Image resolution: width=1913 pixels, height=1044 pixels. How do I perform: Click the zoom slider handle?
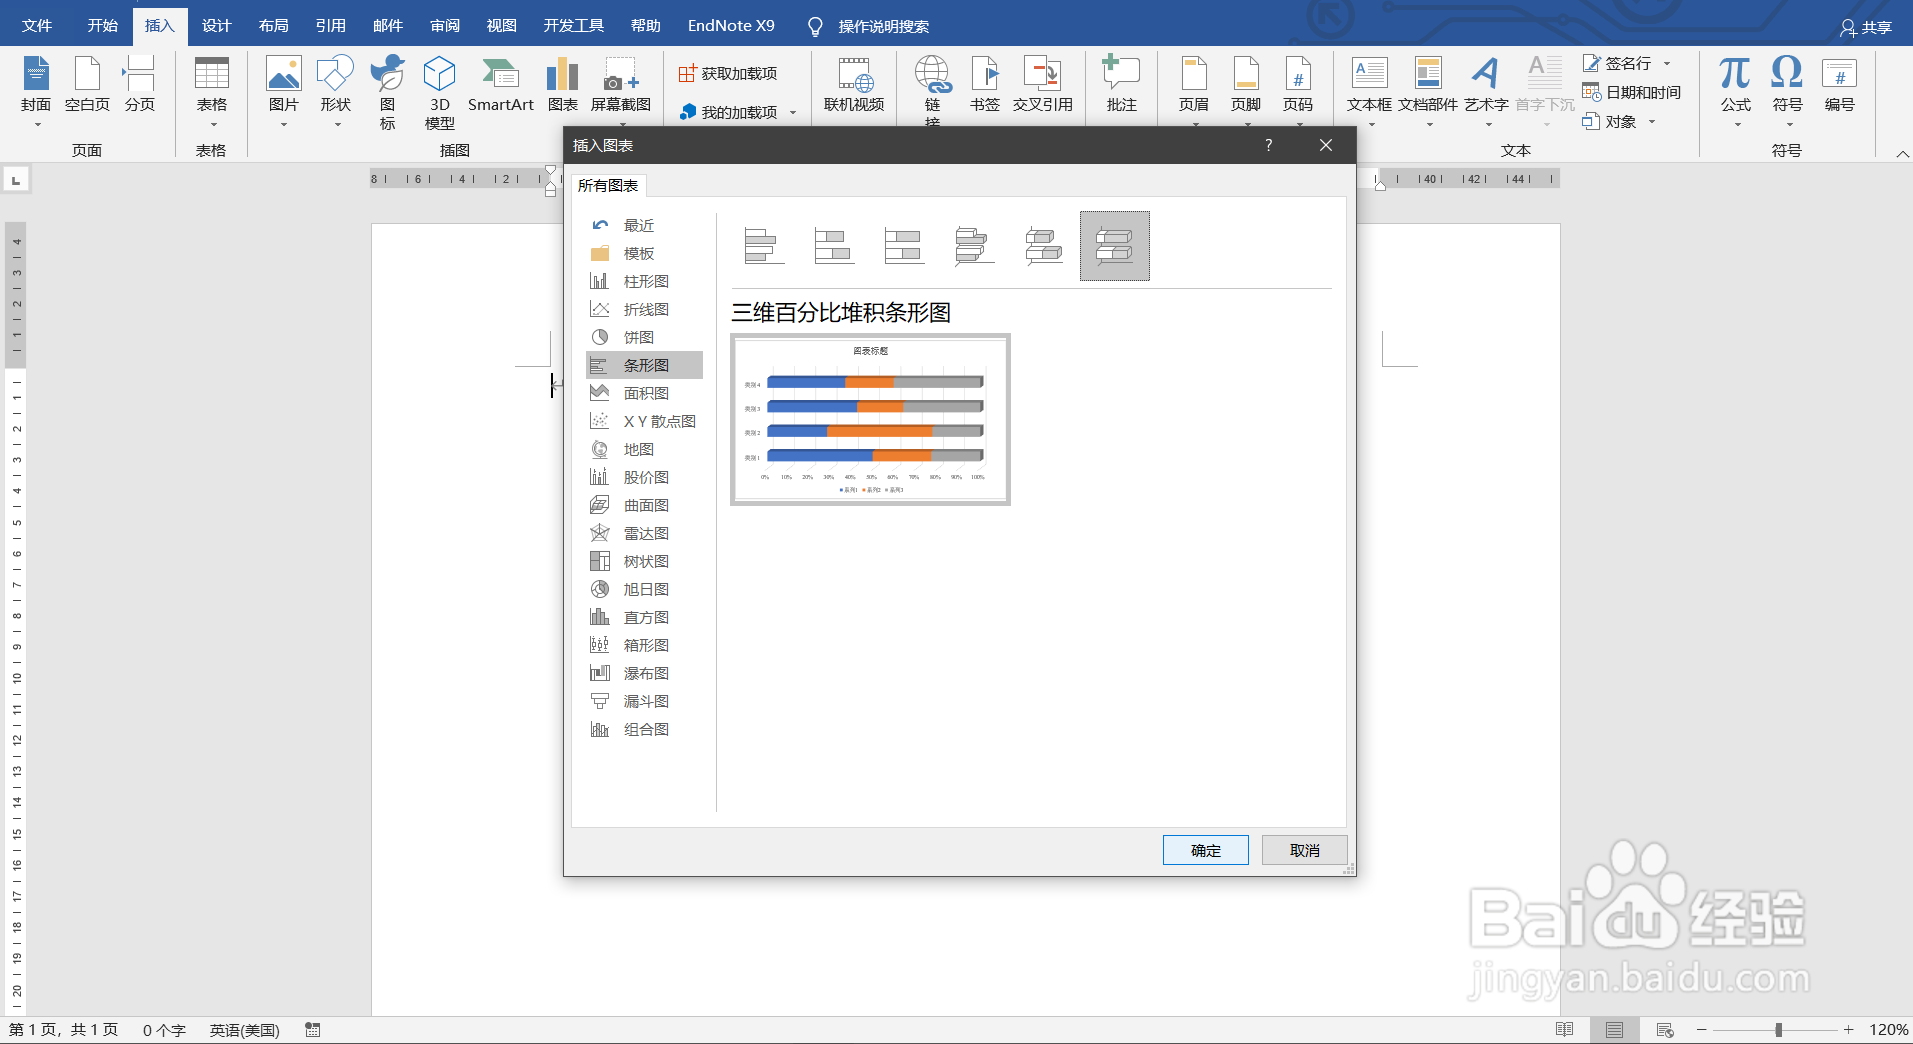(x=1778, y=1029)
